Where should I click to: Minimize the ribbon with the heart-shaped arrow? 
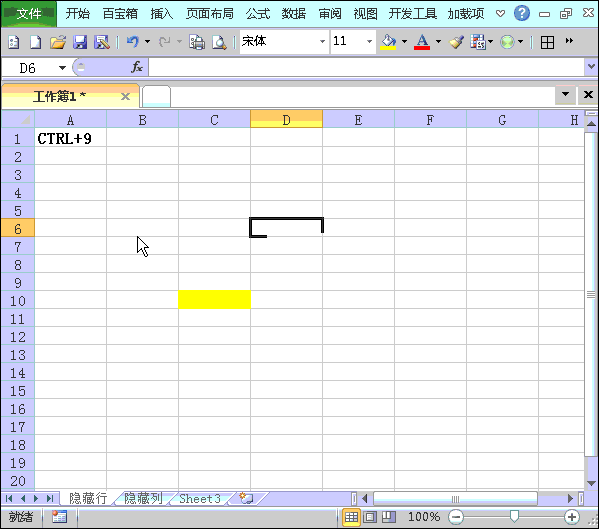pyautogui.click(x=500, y=14)
